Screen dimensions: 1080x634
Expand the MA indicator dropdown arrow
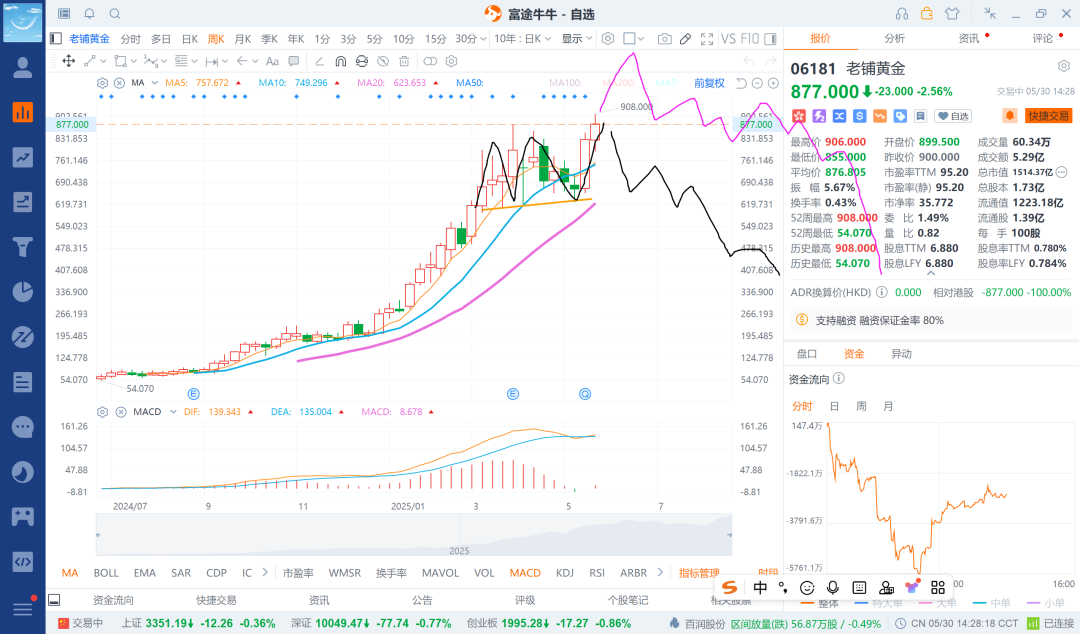pos(155,83)
